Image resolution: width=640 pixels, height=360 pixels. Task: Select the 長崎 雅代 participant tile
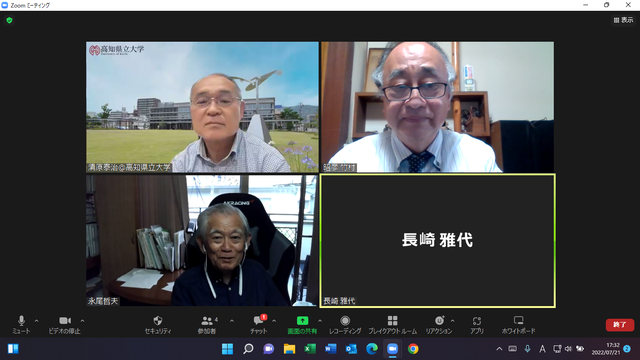pos(438,241)
